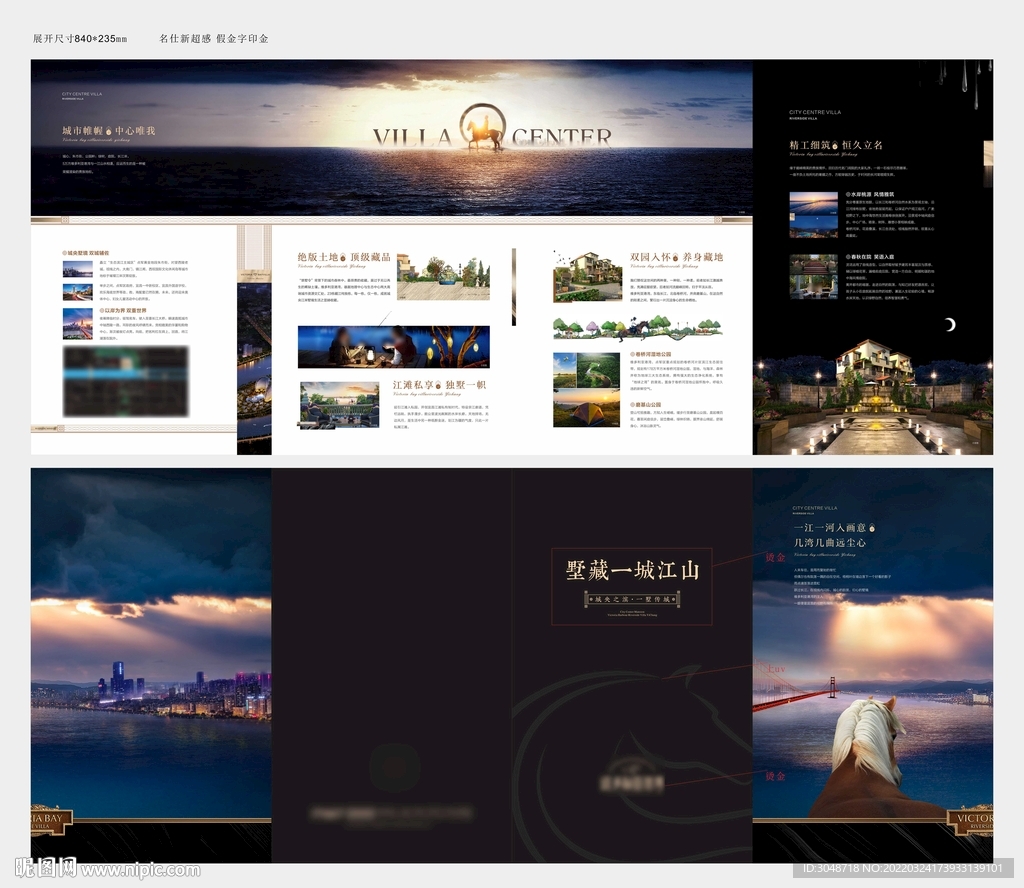
Task: Click the 水岸桃源 风情雅筑 subheading
Action: pos(871,195)
